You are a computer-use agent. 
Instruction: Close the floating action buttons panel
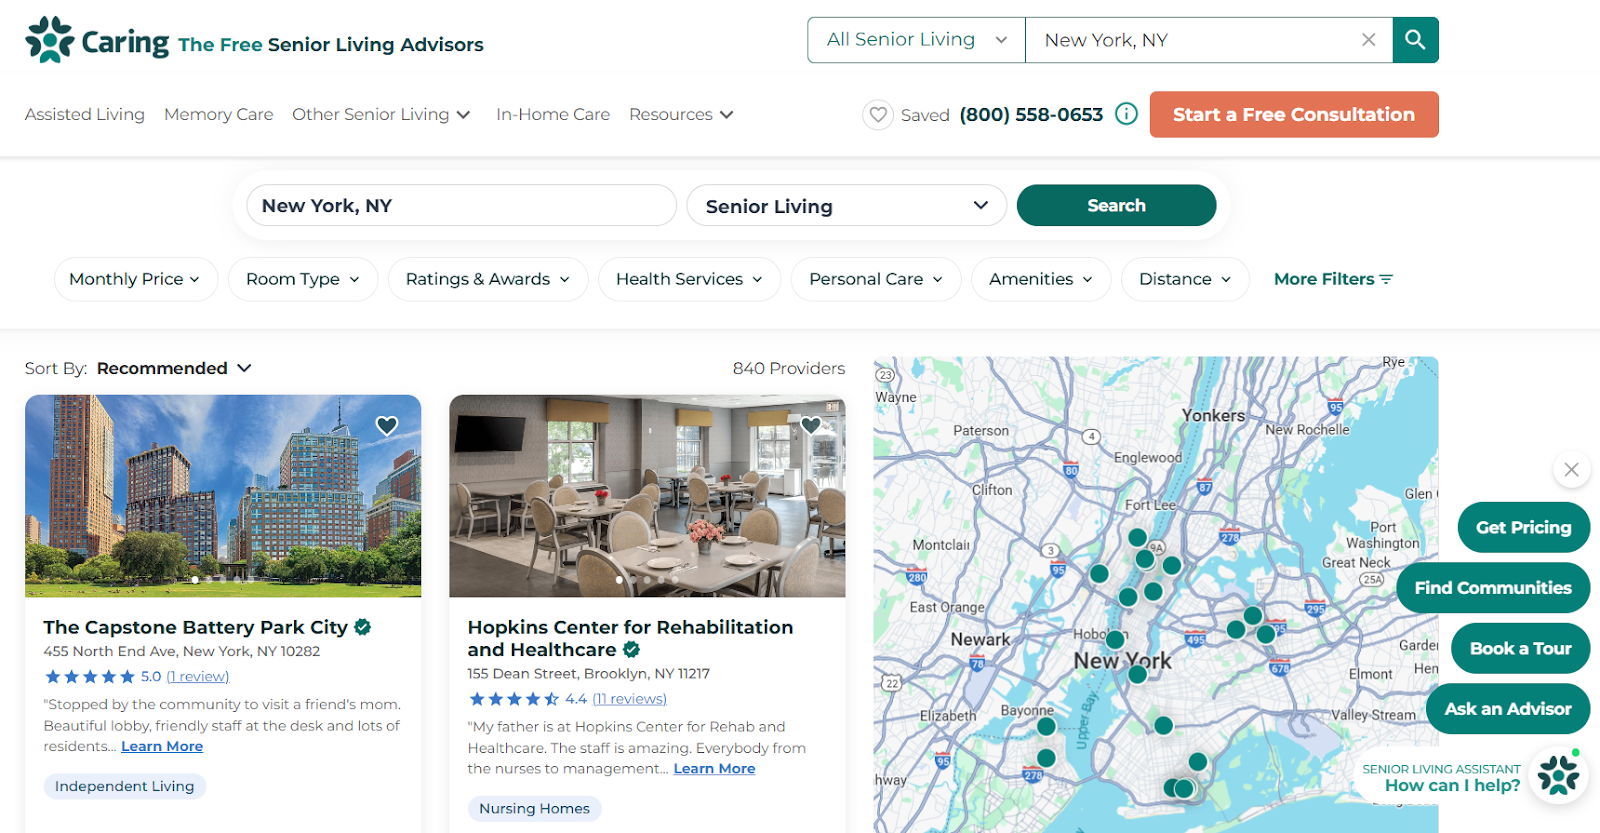[1571, 469]
